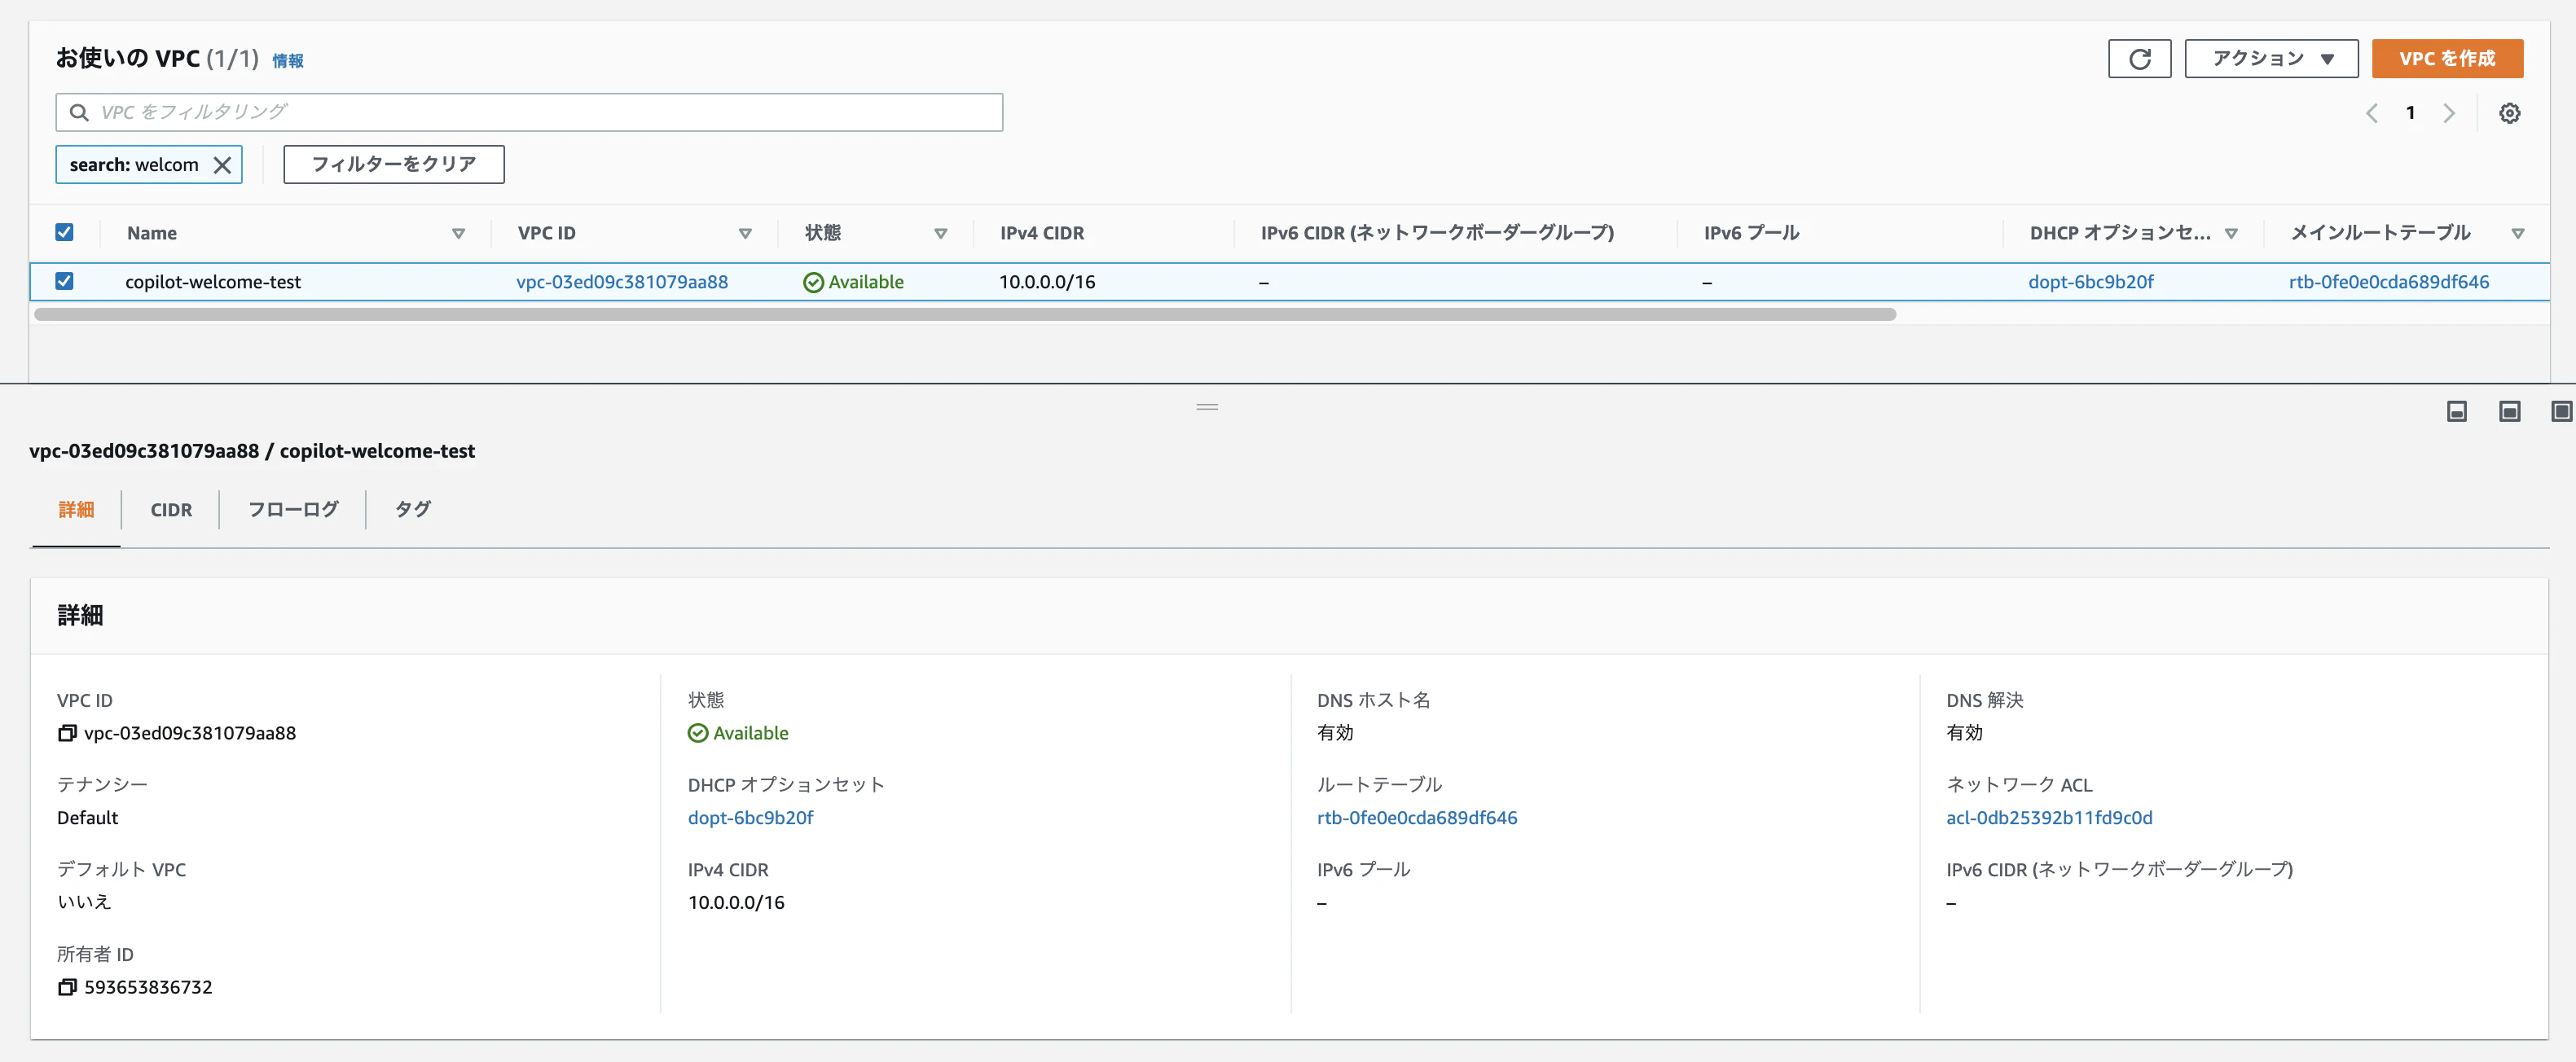
Task: Sort by VPC ID column arrow
Action: 745,234
